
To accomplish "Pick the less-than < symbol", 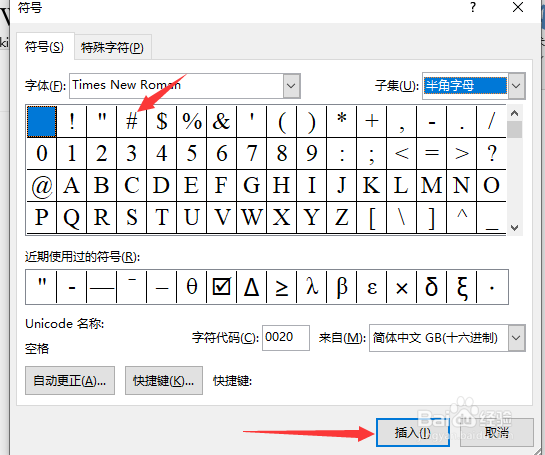I will (401, 154).
